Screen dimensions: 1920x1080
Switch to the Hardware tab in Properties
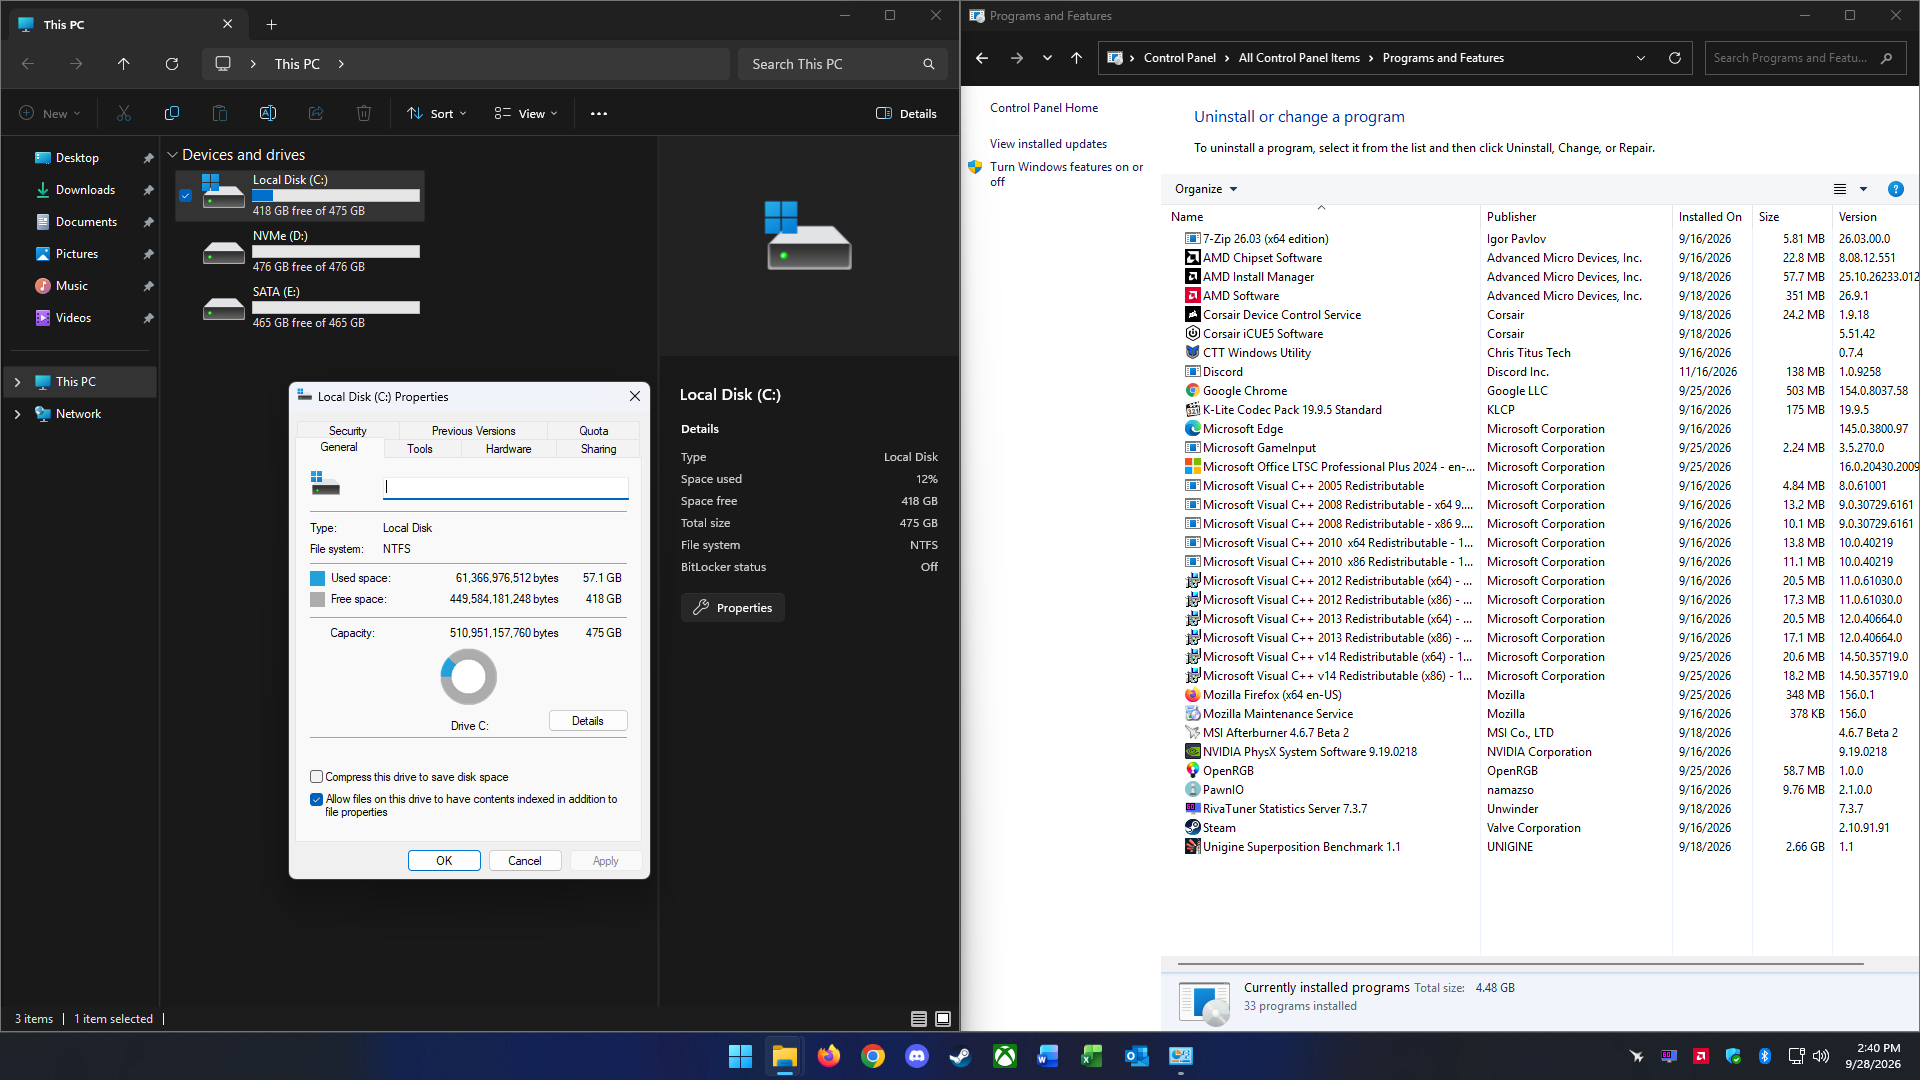[509, 449]
